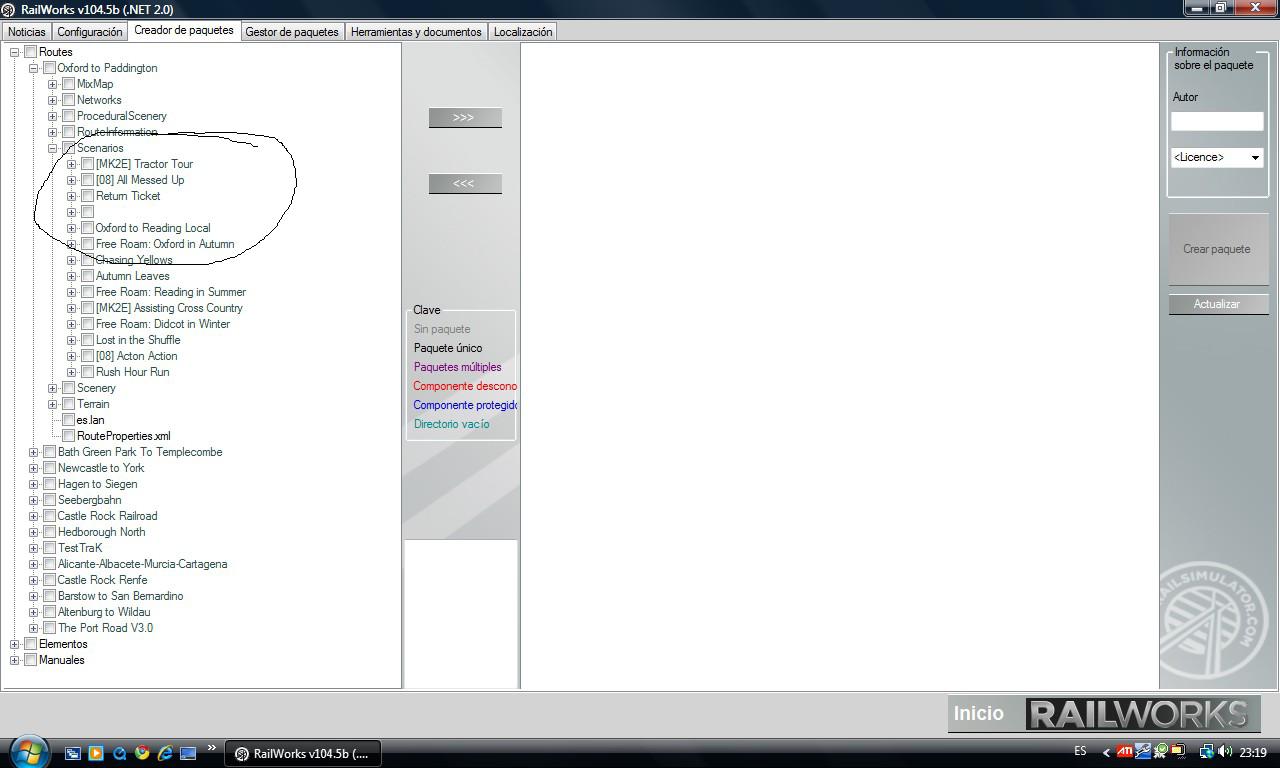Click the Windows Start orb
Image resolution: width=1280 pixels, height=768 pixels.
click(27, 751)
